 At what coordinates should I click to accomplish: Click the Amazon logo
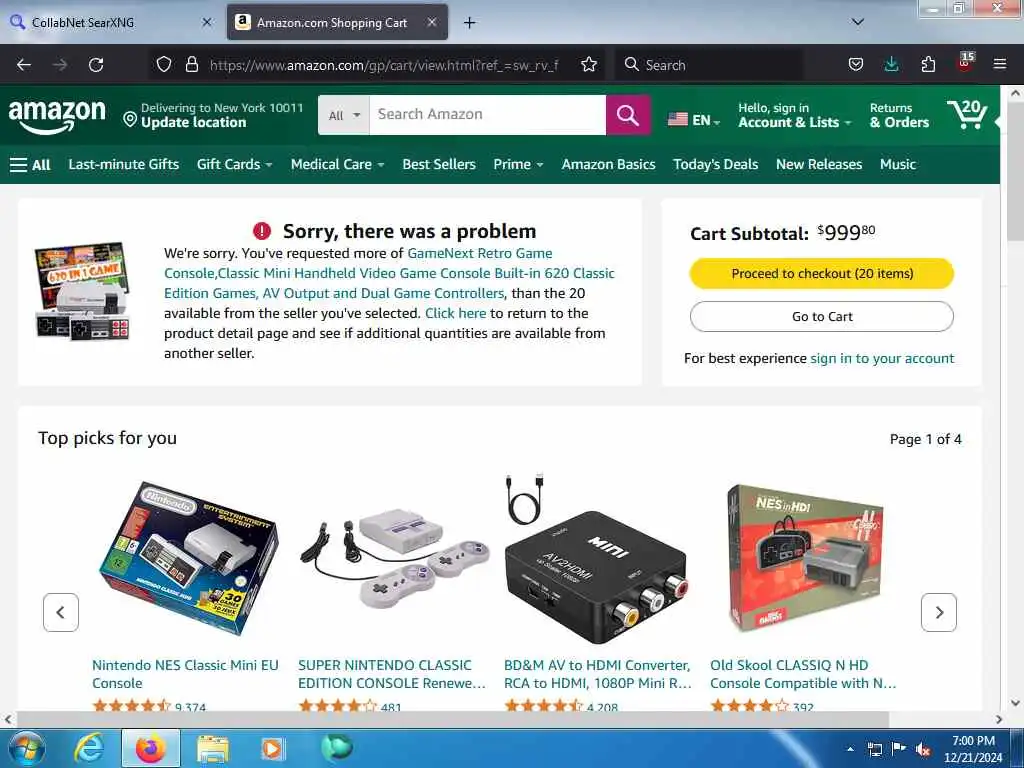[57, 116]
